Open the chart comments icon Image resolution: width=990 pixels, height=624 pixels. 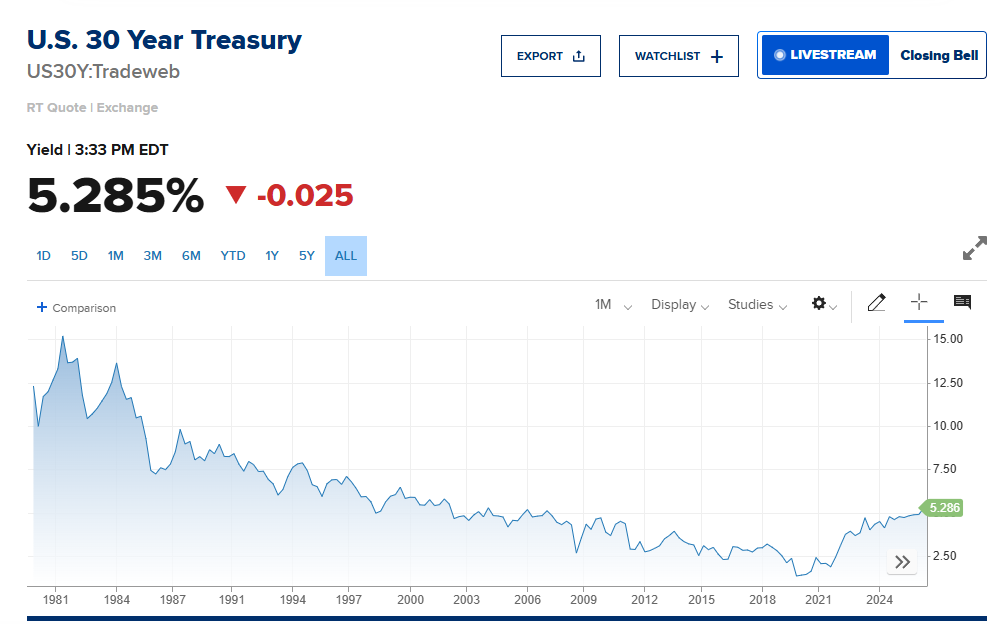pyautogui.click(x=962, y=302)
